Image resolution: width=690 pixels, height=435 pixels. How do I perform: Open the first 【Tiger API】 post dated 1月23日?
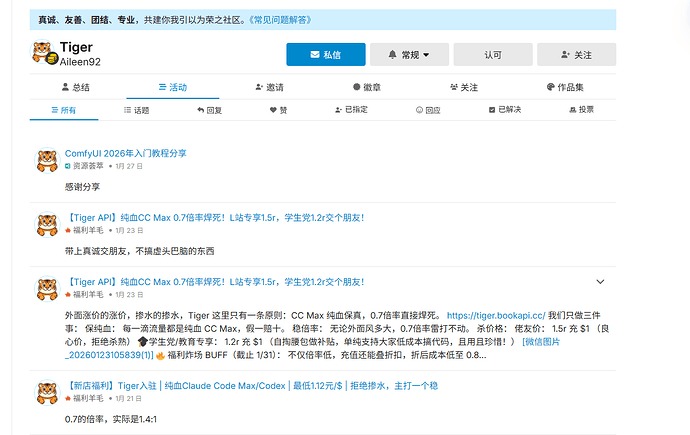coord(214,218)
